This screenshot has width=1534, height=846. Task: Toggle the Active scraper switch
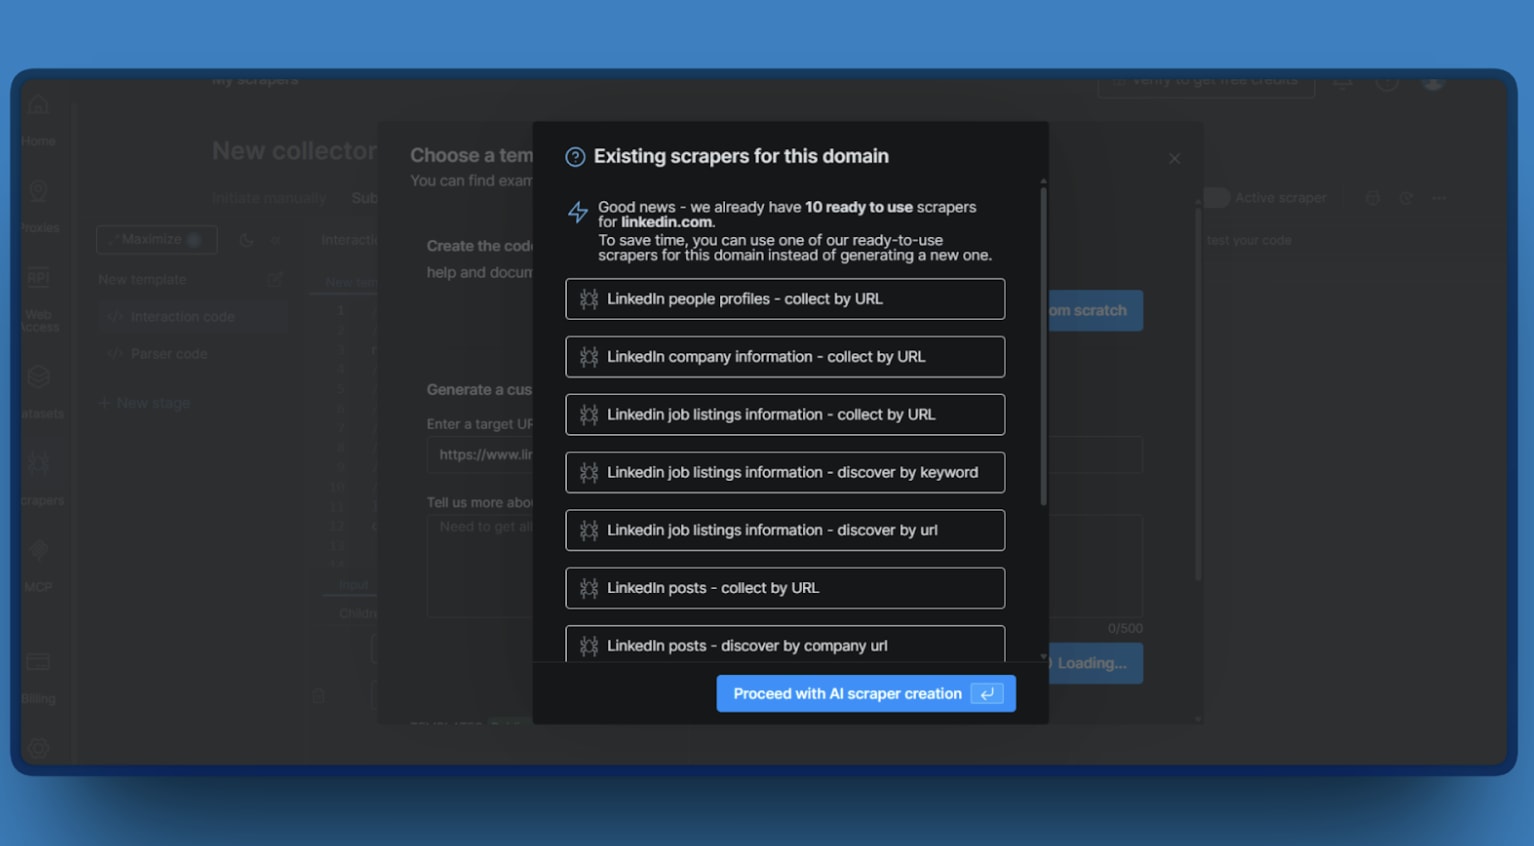click(1216, 198)
